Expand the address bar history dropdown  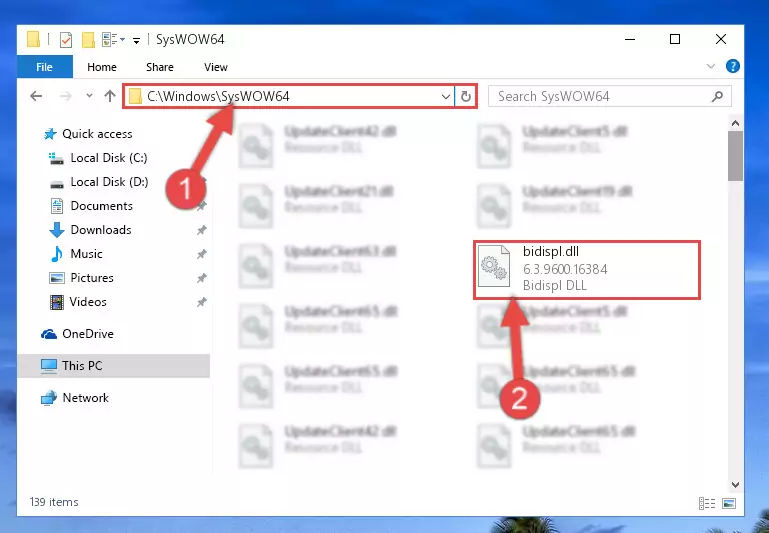(446, 97)
